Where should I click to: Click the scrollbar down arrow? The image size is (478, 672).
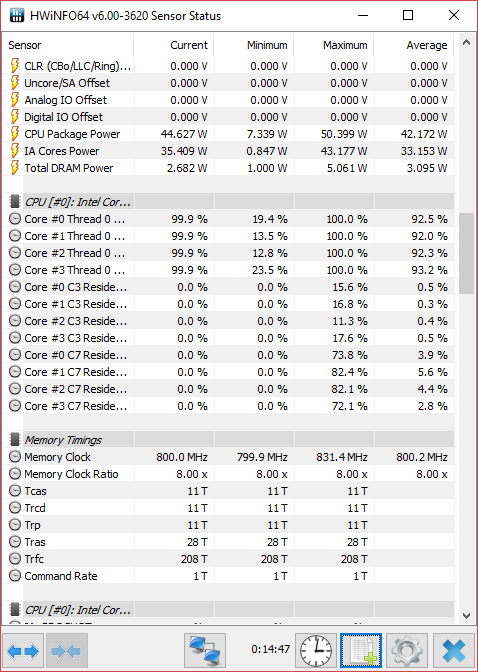click(x=466, y=616)
